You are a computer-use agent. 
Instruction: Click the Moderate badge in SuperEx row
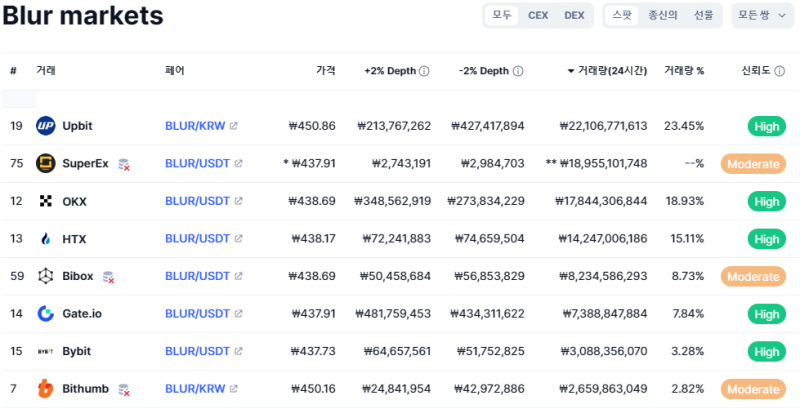753,164
